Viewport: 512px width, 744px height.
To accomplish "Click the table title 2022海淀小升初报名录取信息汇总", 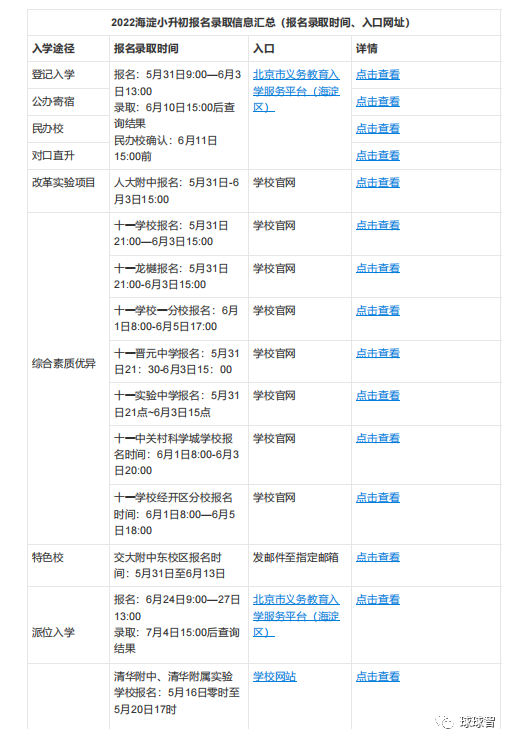I will pyautogui.click(x=260, y=22).
